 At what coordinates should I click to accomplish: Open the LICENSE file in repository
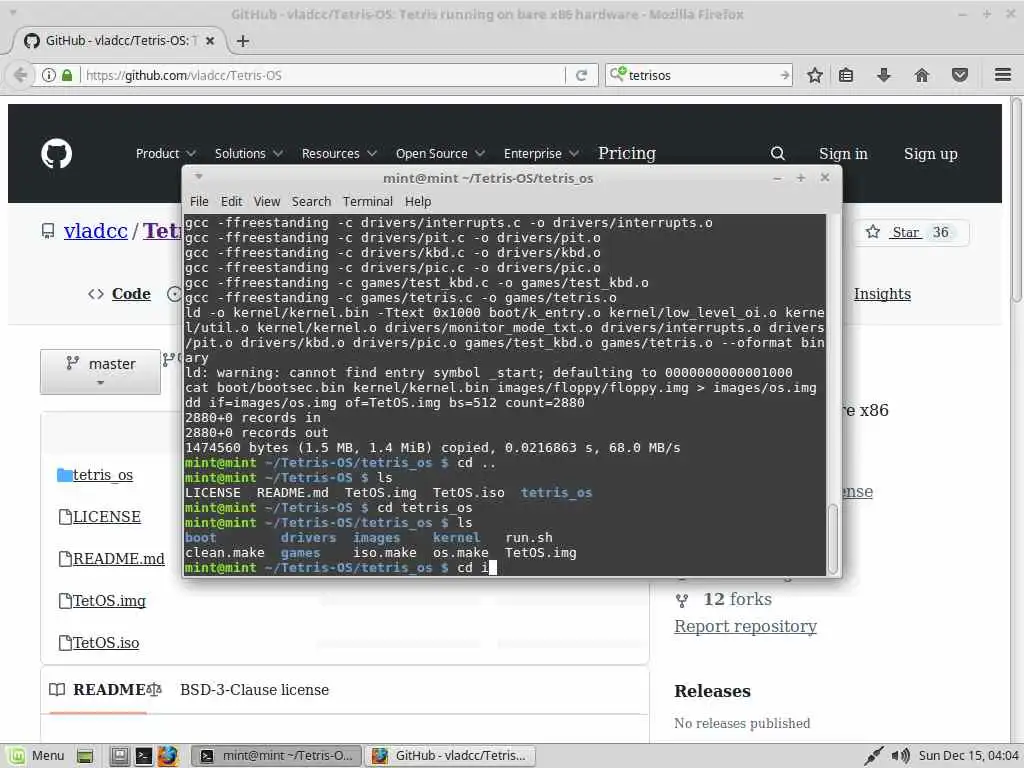click(106, 517)
